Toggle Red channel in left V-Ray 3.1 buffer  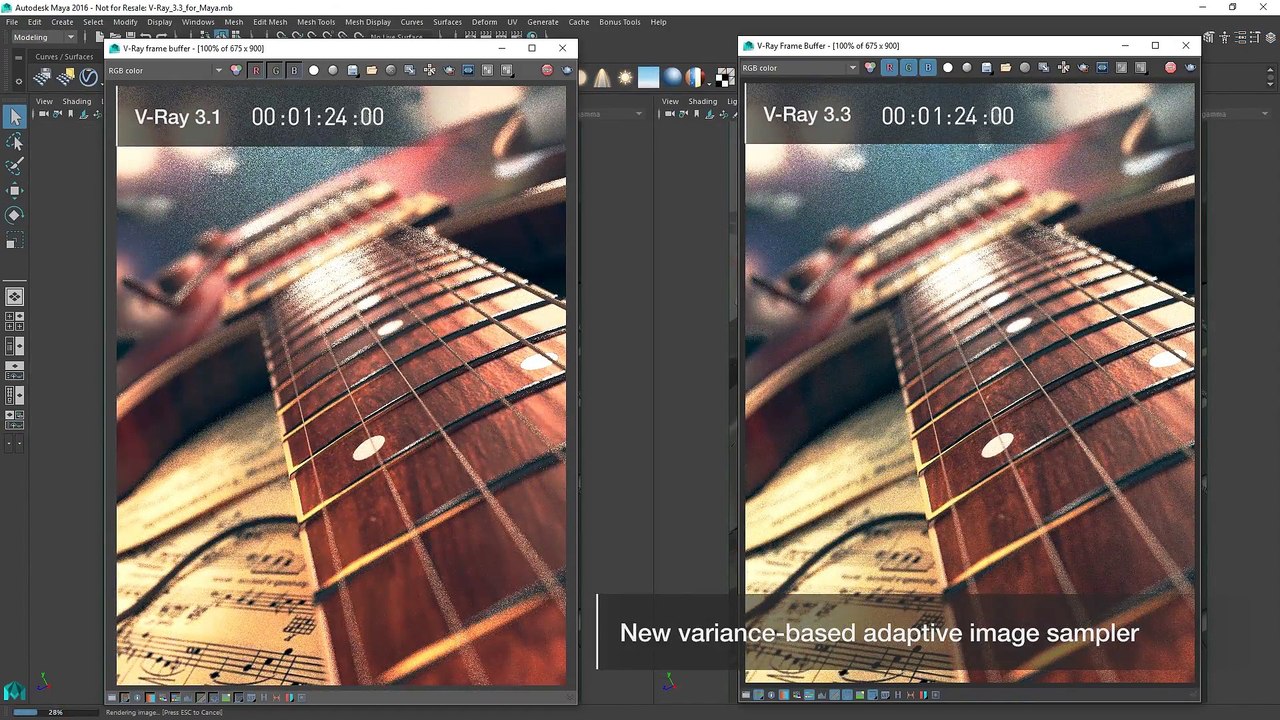click(x=256, y=70)
